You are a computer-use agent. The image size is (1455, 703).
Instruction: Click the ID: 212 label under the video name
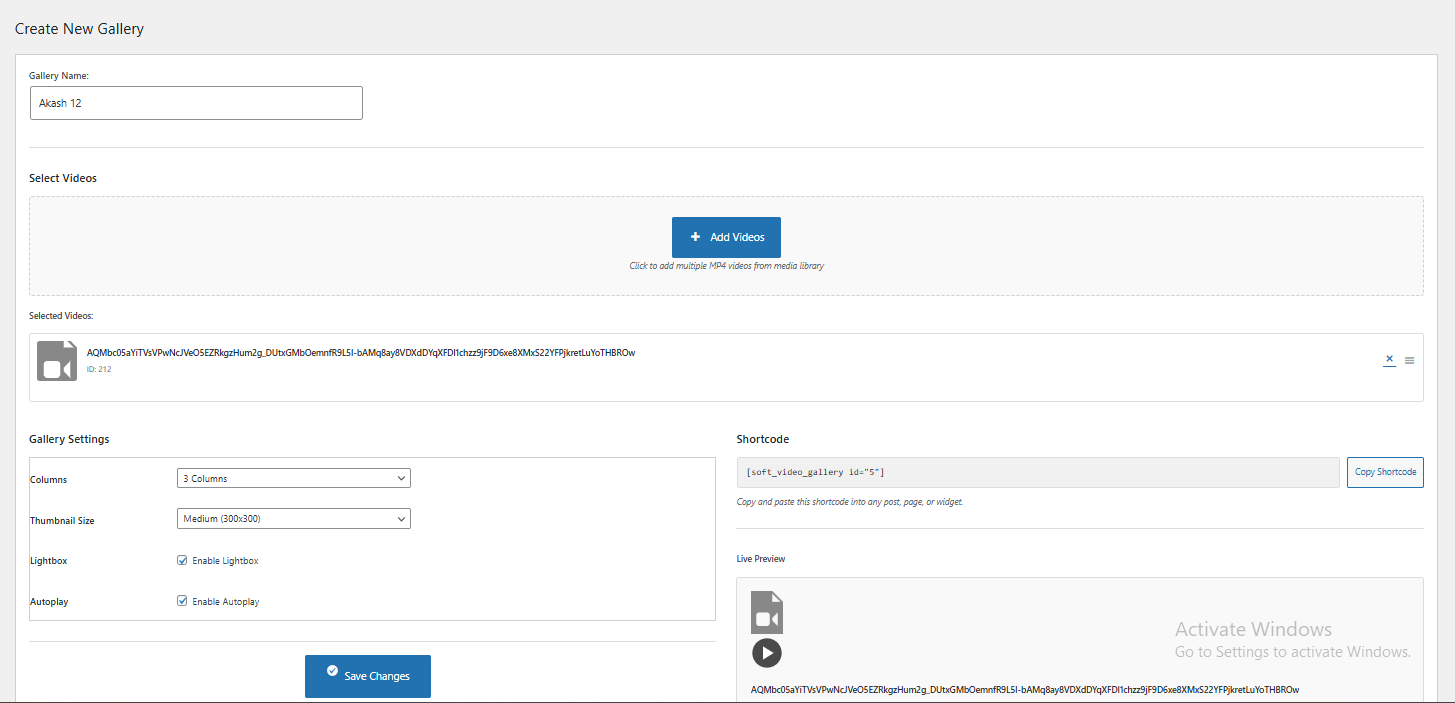click(98, 370)
